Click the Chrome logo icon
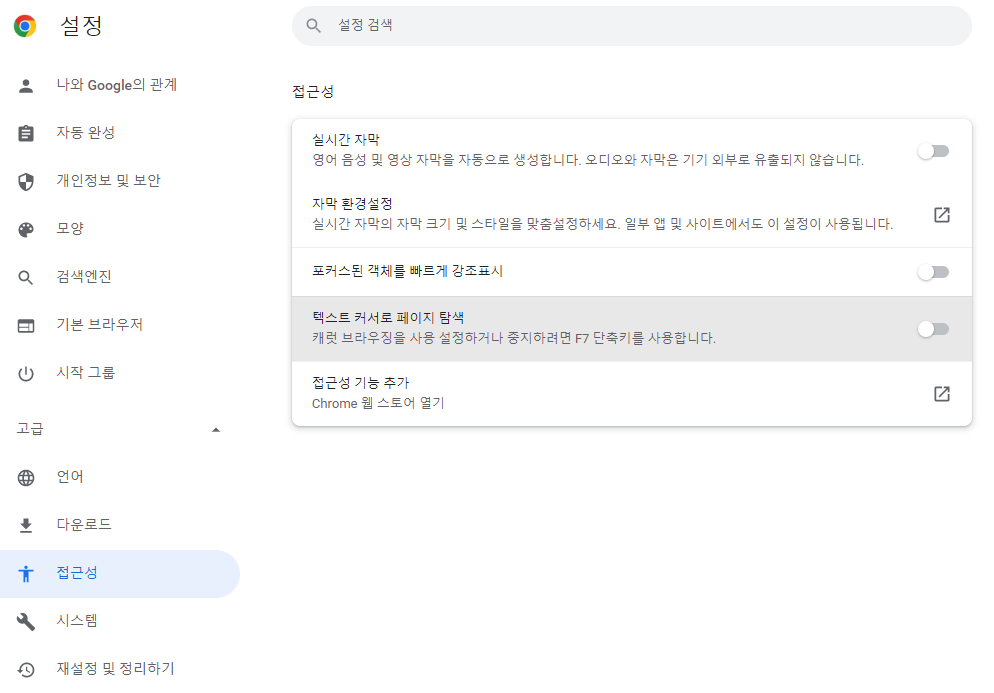The height and width of the screenshot is (693, 994). click(25, 26)
